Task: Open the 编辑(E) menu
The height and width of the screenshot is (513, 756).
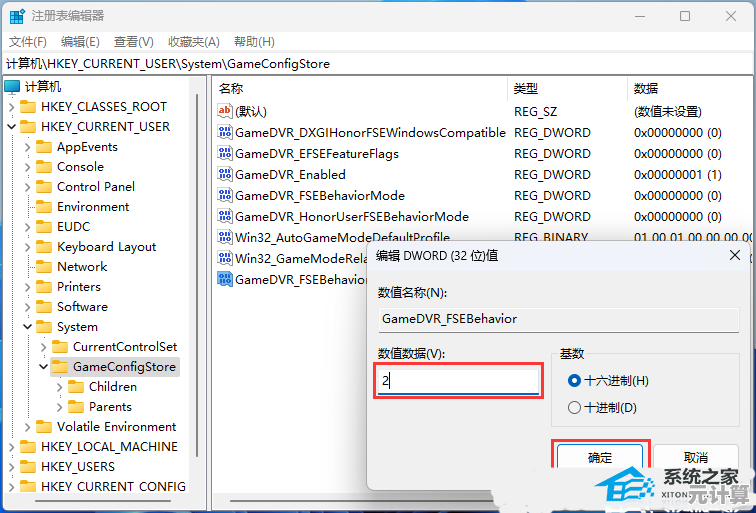Action: (80, 41)
